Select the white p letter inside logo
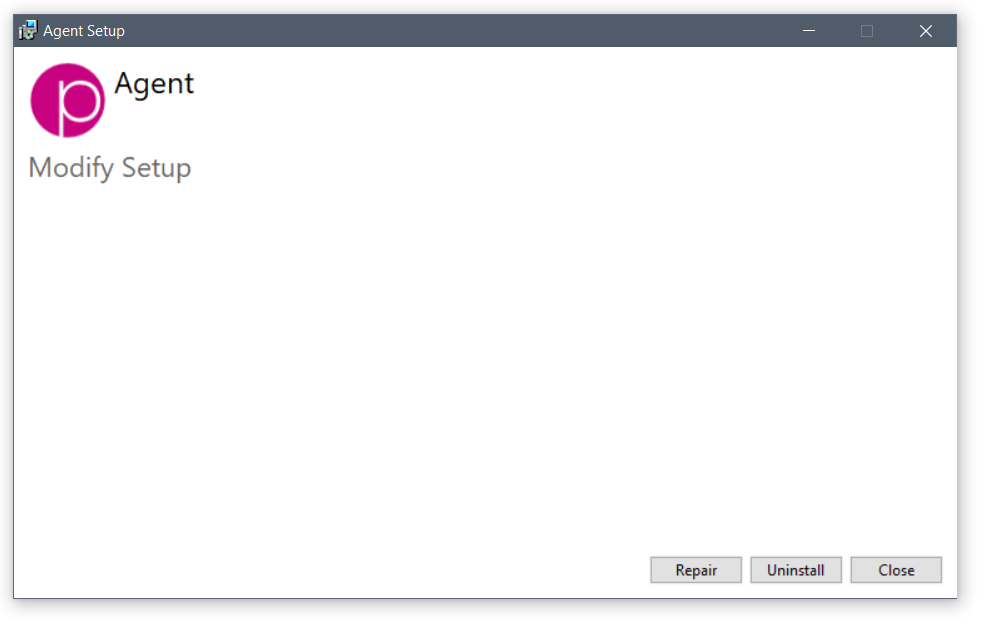The height and width of the screenshot is (629, 988). (79, 104)
